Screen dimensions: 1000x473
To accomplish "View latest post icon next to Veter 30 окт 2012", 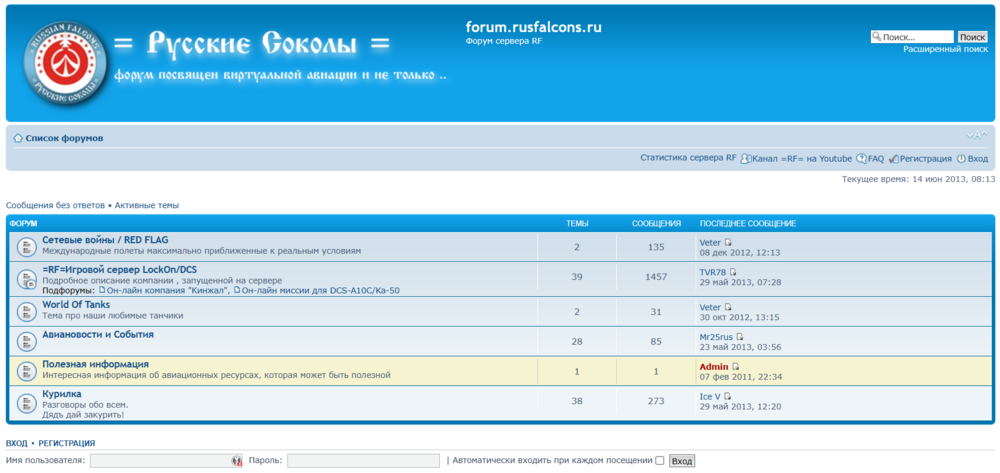I will tap(728, 307).
